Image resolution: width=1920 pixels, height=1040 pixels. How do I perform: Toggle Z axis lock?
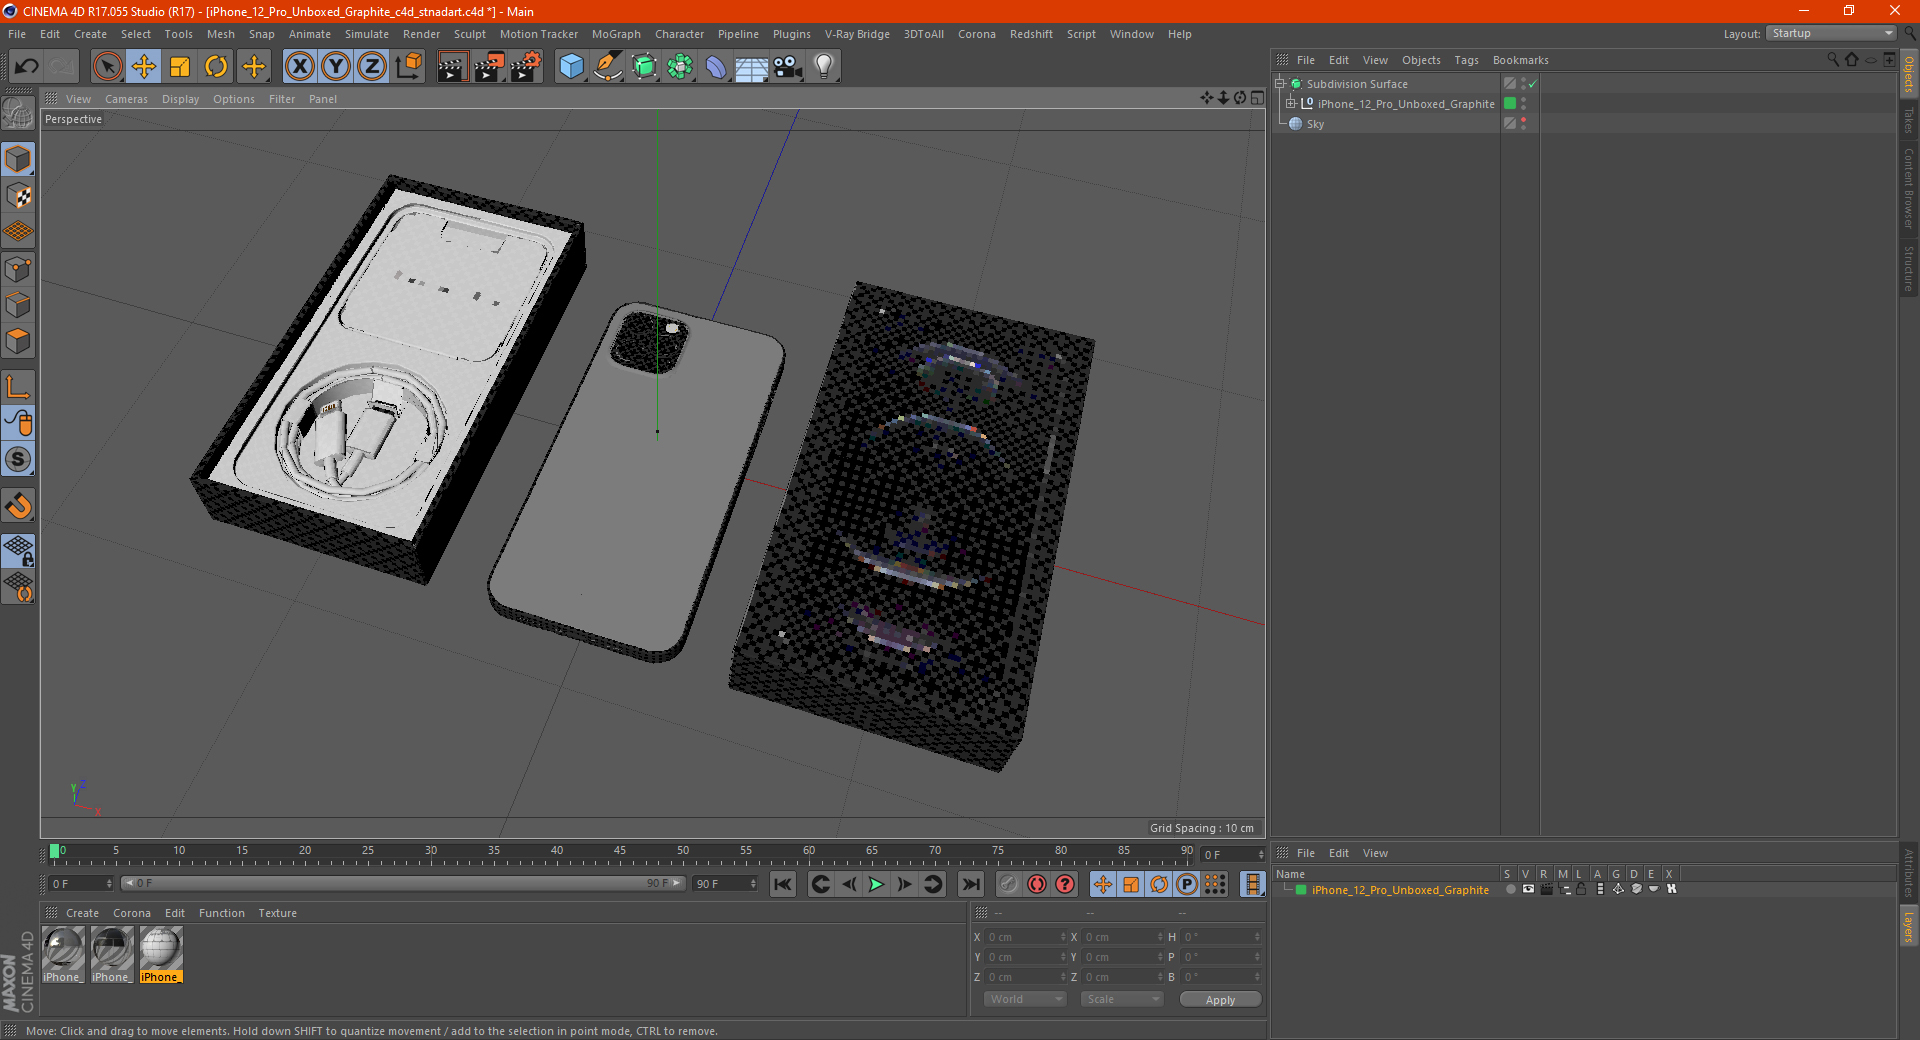pyautogui.click(x=372, y=67)
